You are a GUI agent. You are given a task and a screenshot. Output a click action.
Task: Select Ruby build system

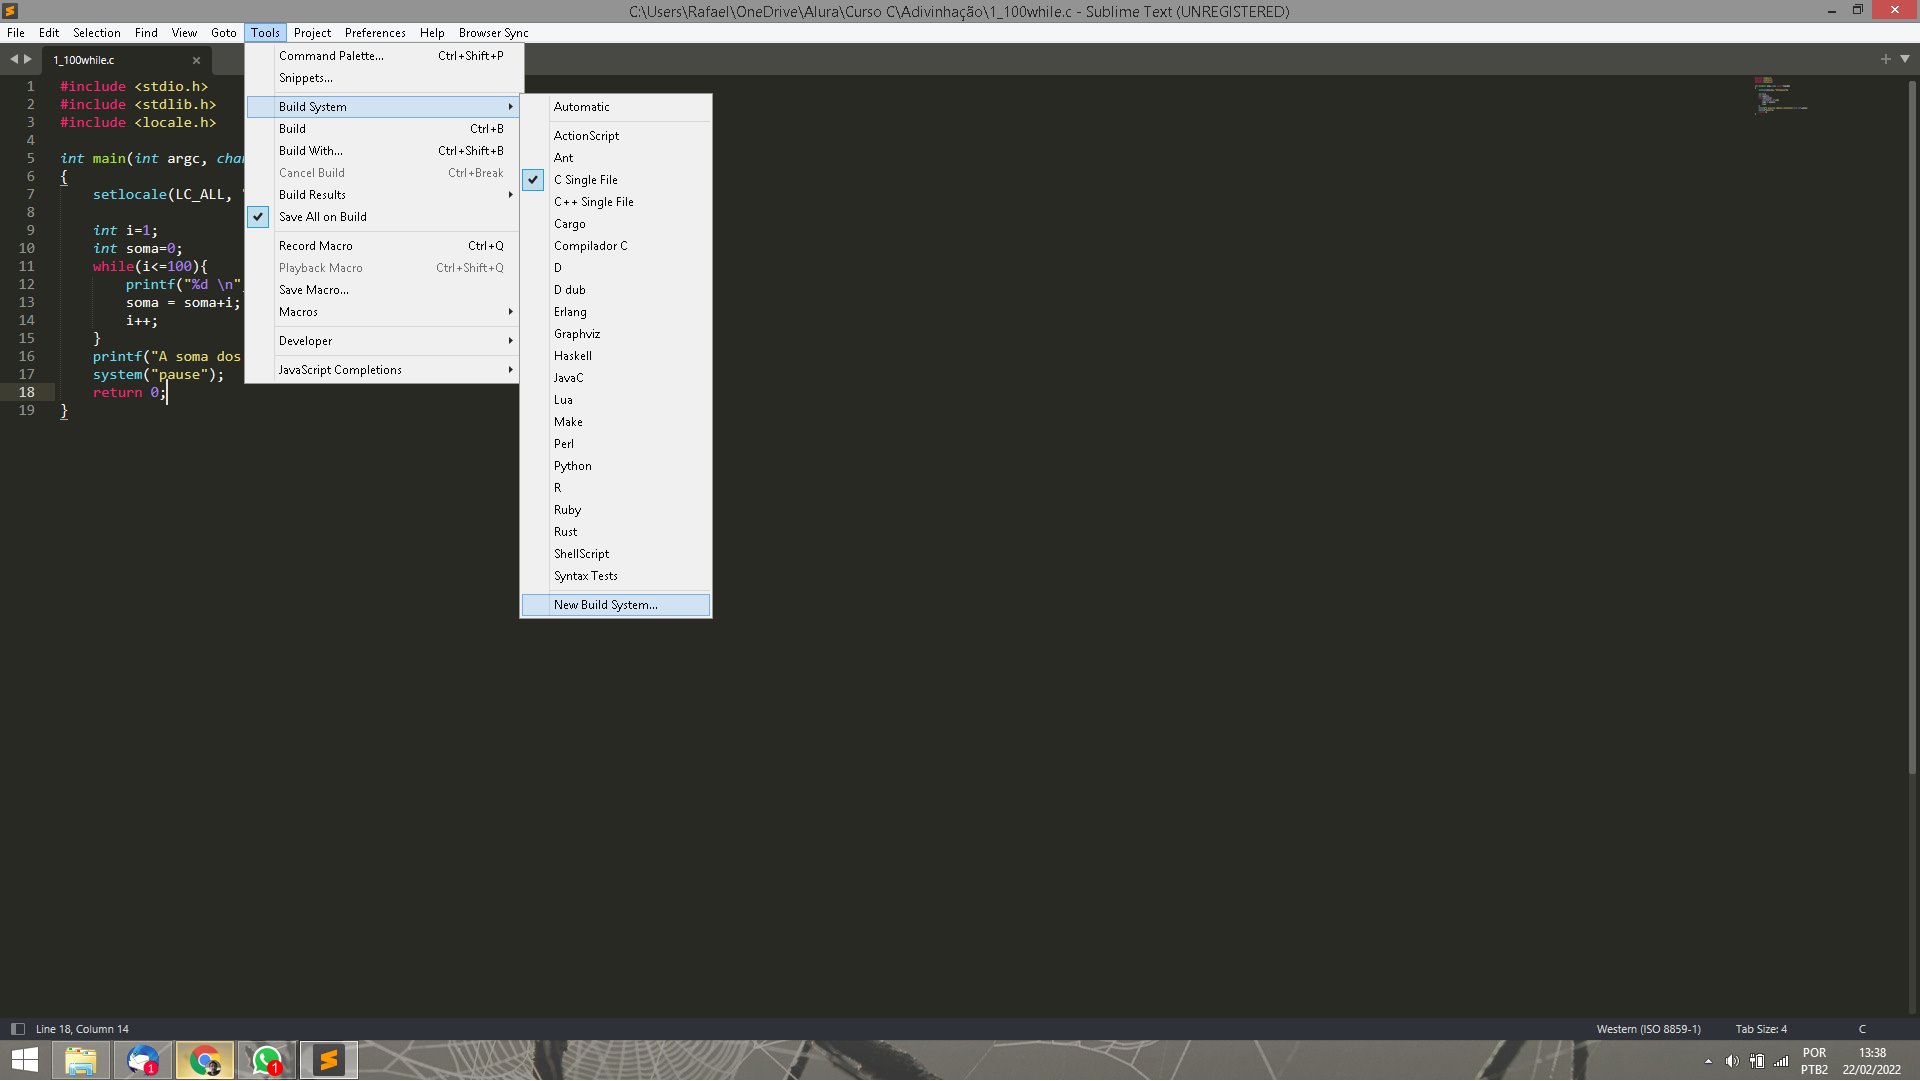pyautogui.click(x=616, y=510)
